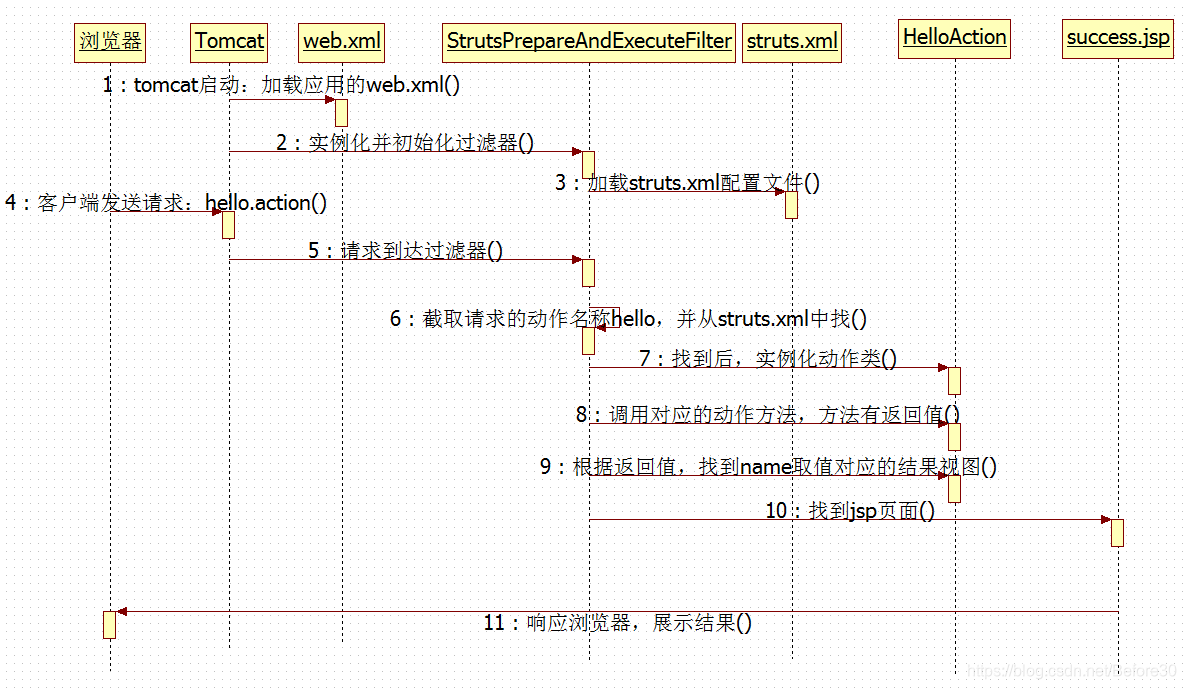
Task: Select activation bar on web.xml lifeline
Action: point(342,113)
